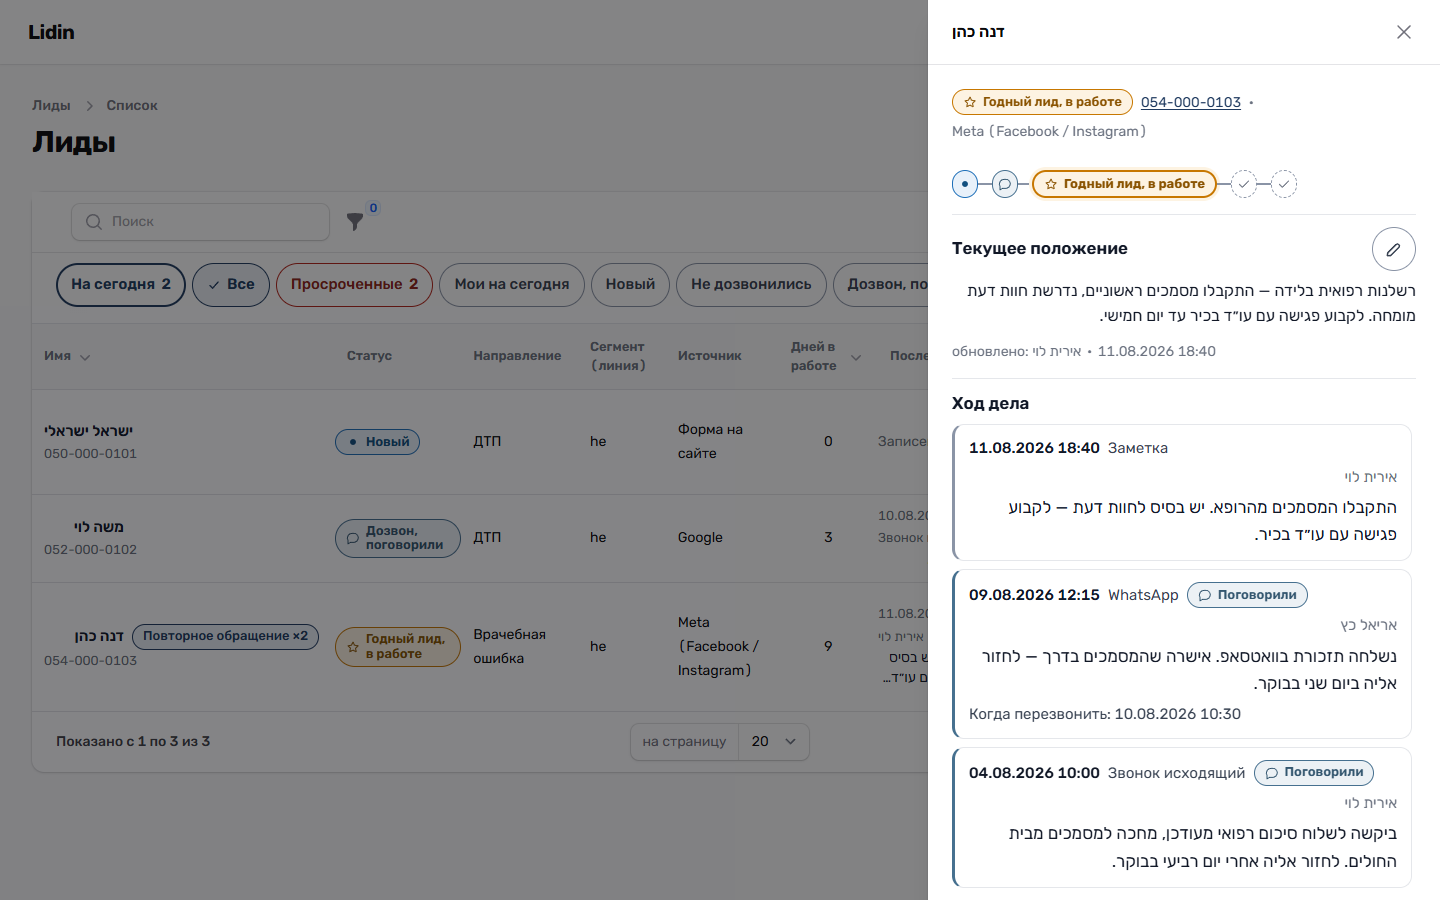The image size is (1440, 900).
Task: Open the per-page 20 dropdown
Action: pyautogui.click(x=773, y=742)
